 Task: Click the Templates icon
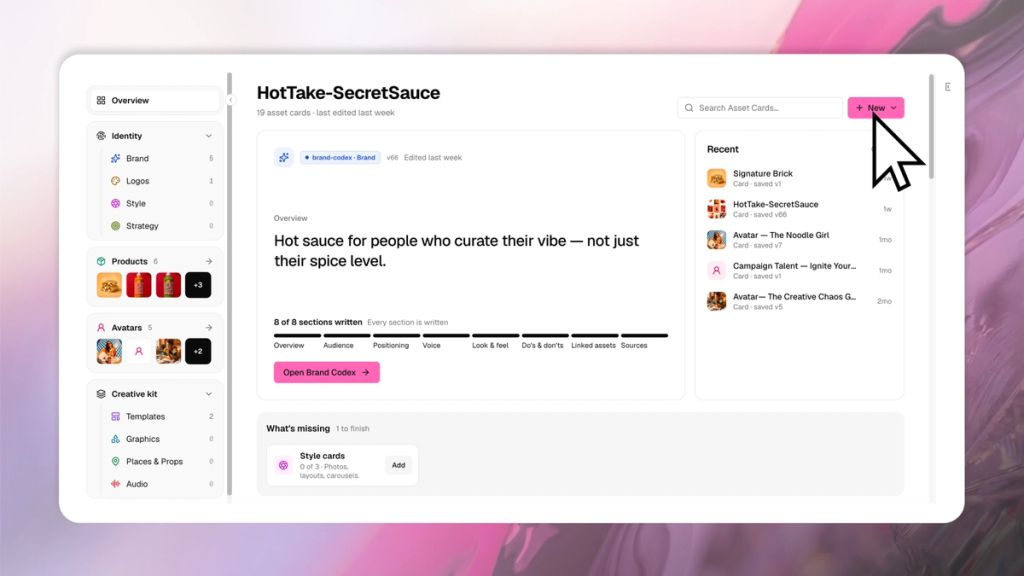[116, 417]
